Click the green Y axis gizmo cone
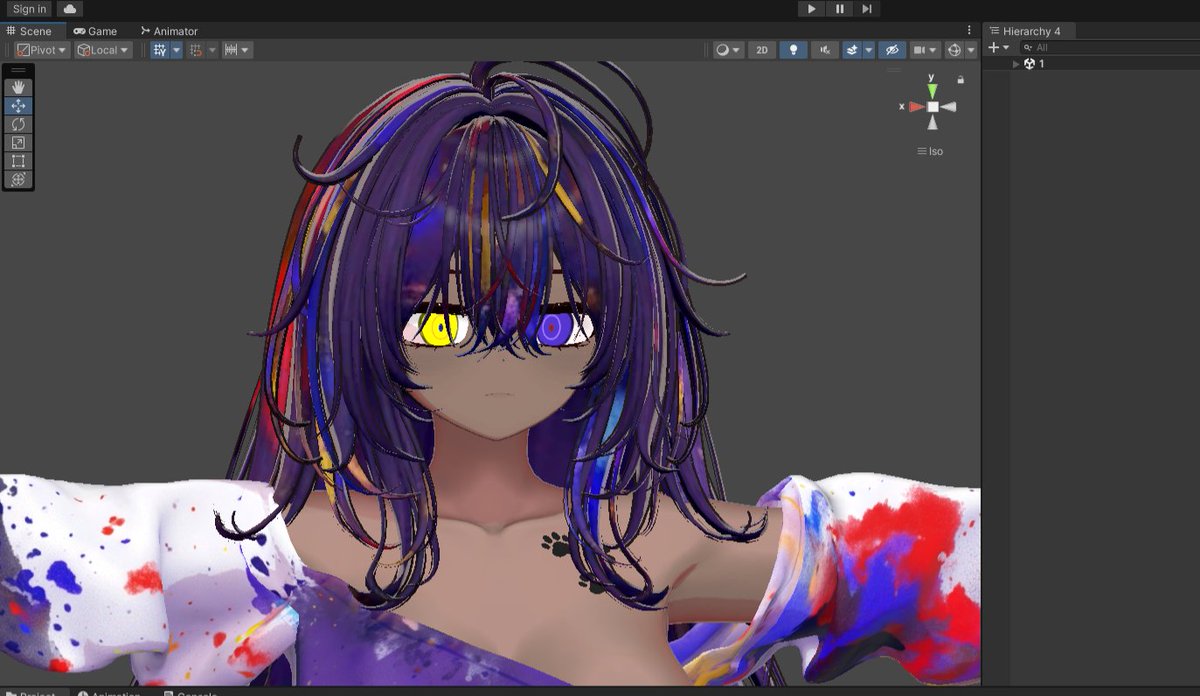1200x696 pixels. click(932, 90)
